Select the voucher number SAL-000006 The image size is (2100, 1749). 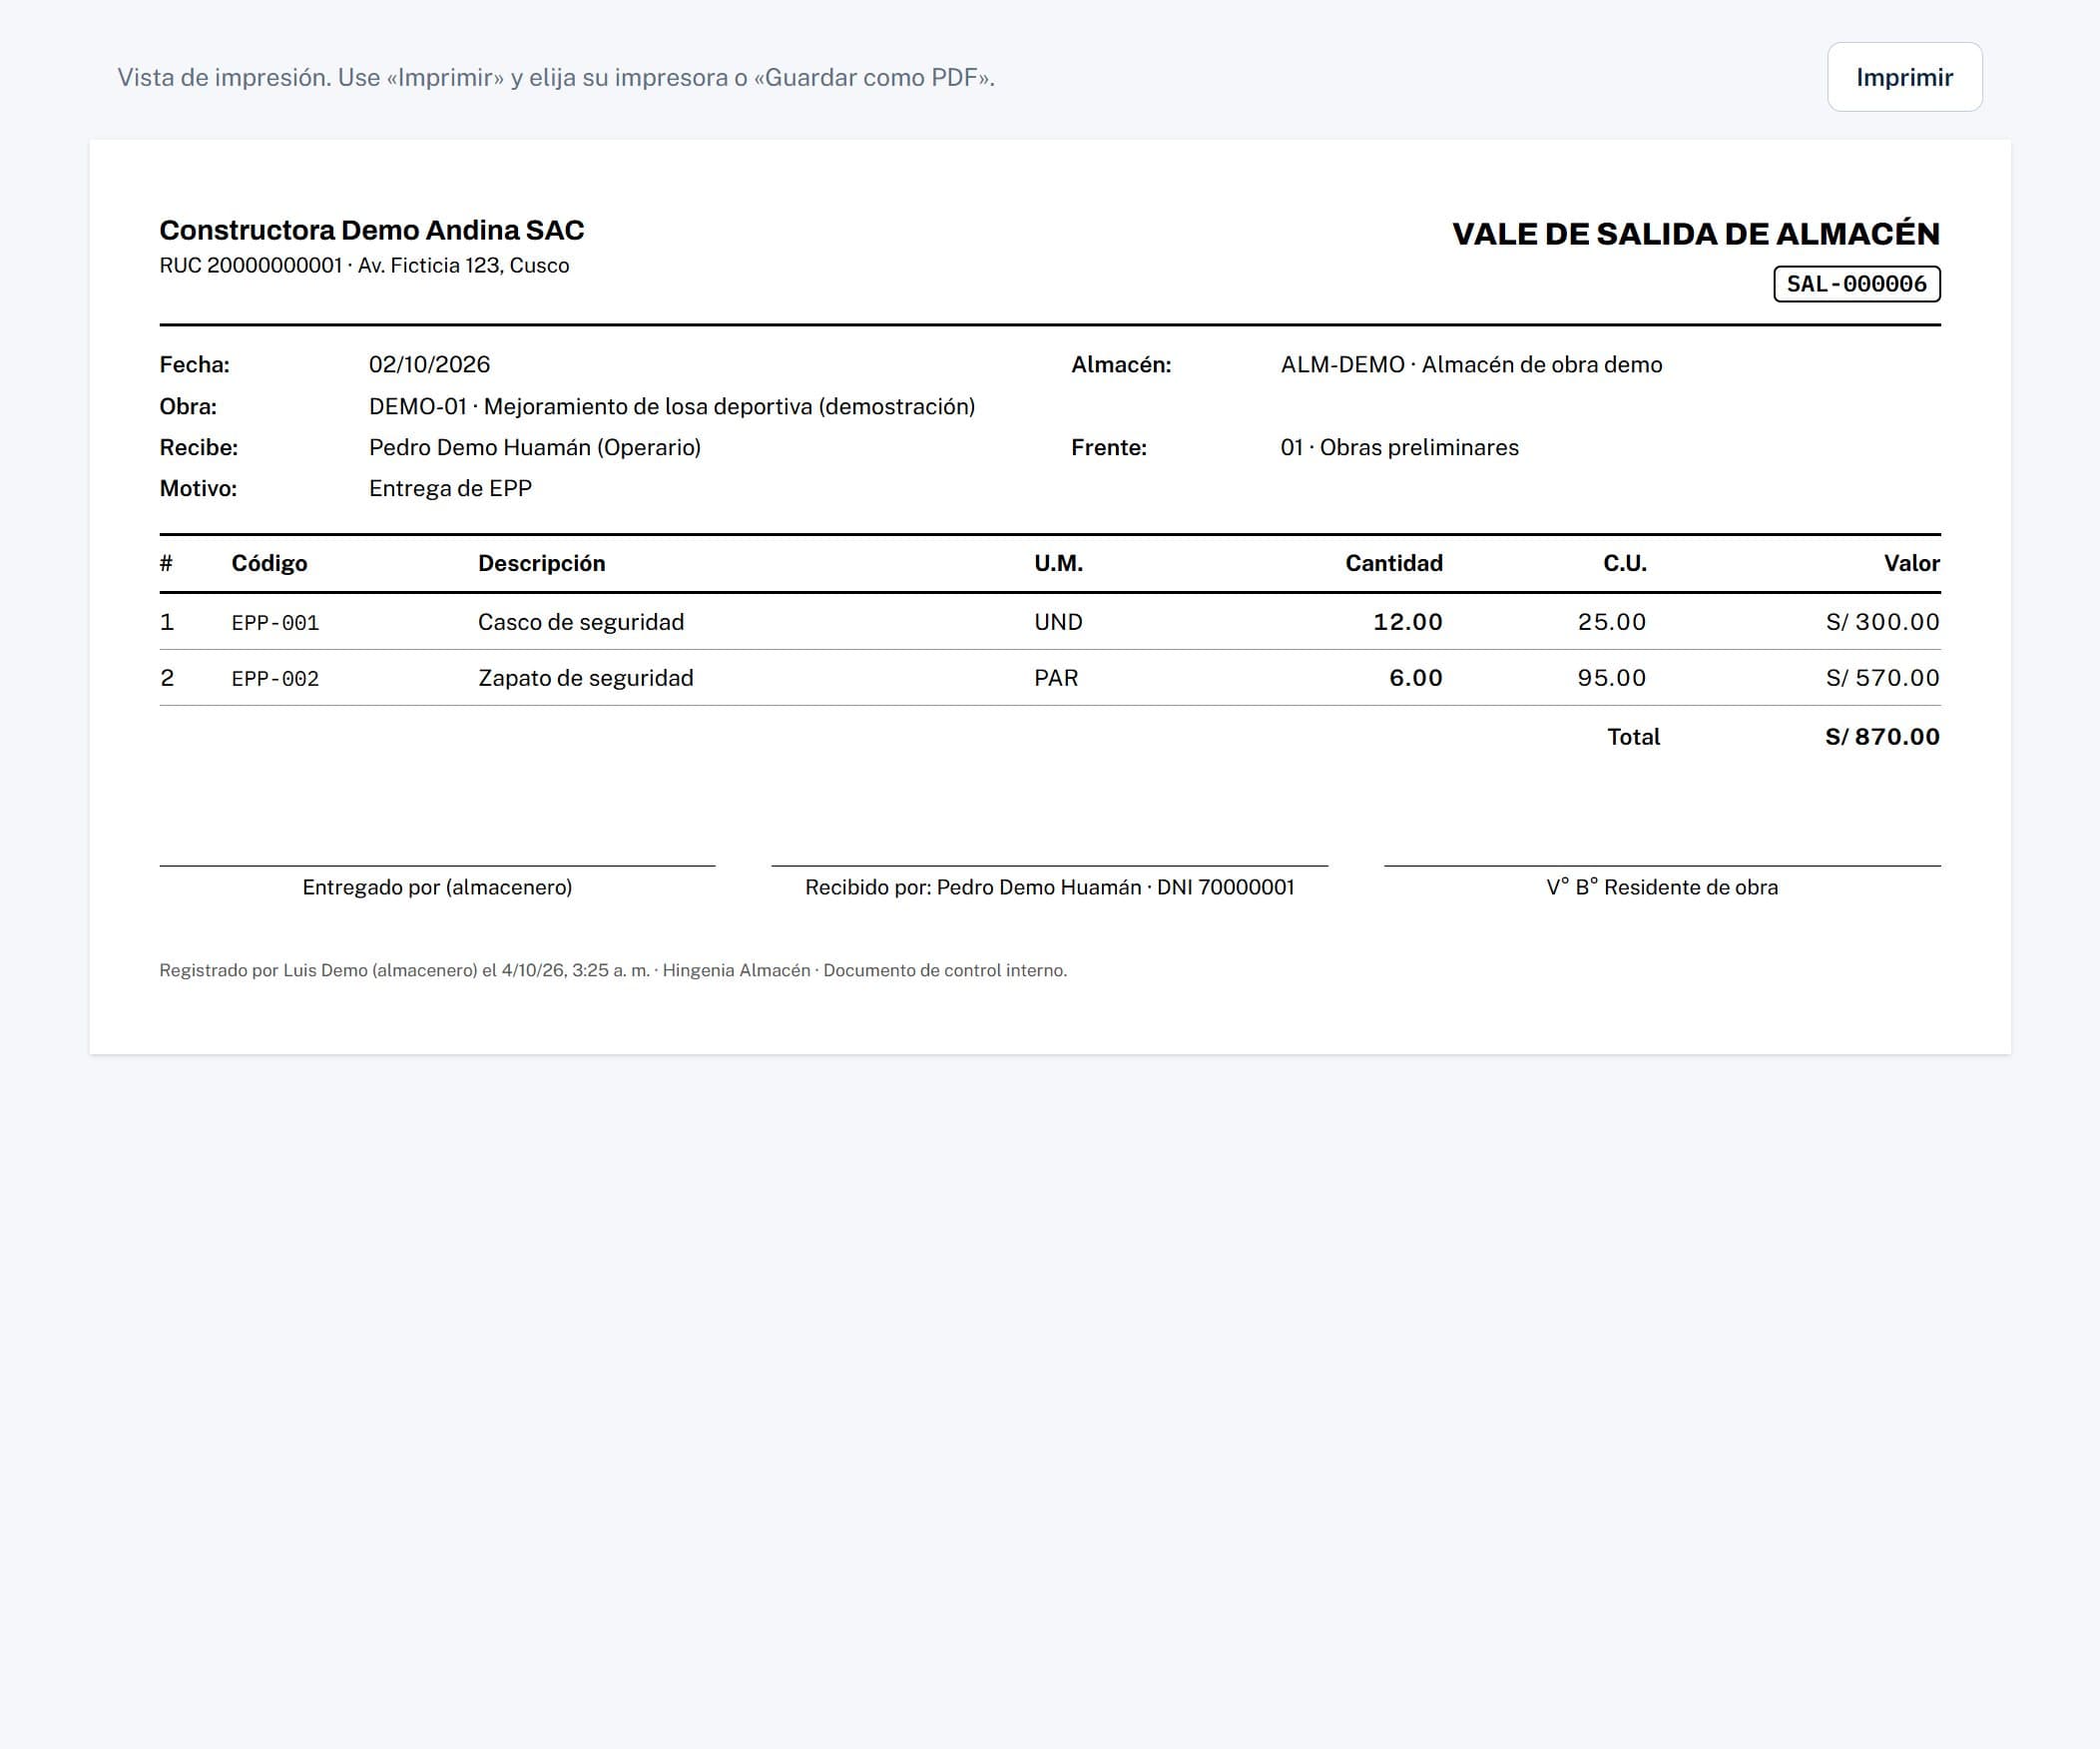(x=1856, y=284)
